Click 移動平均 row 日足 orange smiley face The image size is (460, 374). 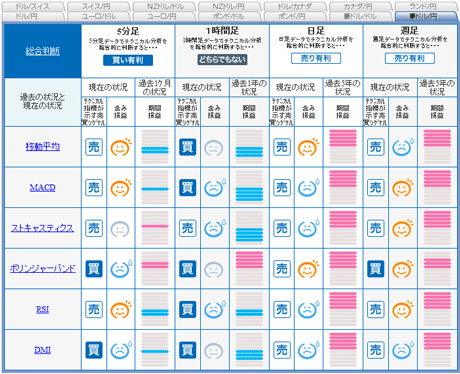tap(308, 147)
